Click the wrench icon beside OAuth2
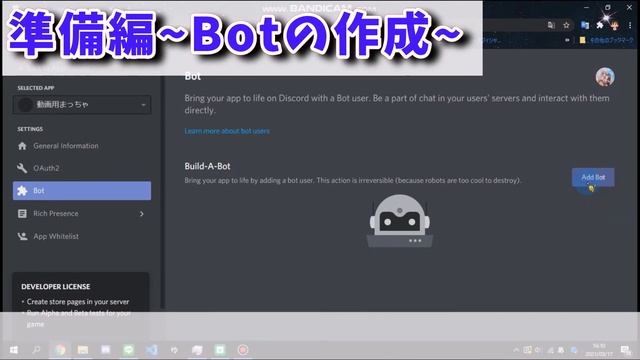Image resolution: width=640 pixels, height=360 pixels. (x=22, y=168)
